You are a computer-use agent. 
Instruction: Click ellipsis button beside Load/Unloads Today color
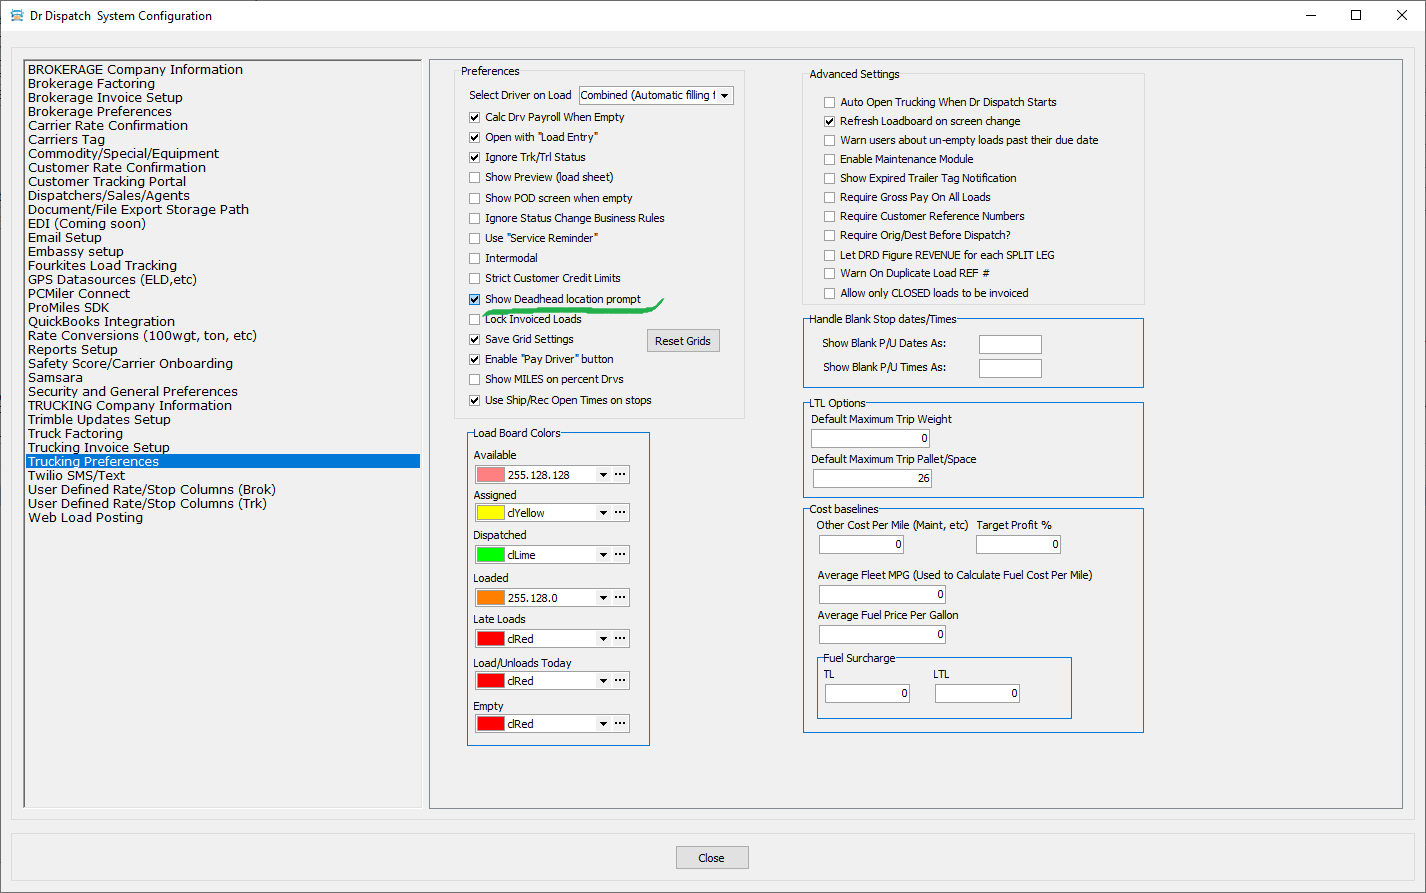620,681
